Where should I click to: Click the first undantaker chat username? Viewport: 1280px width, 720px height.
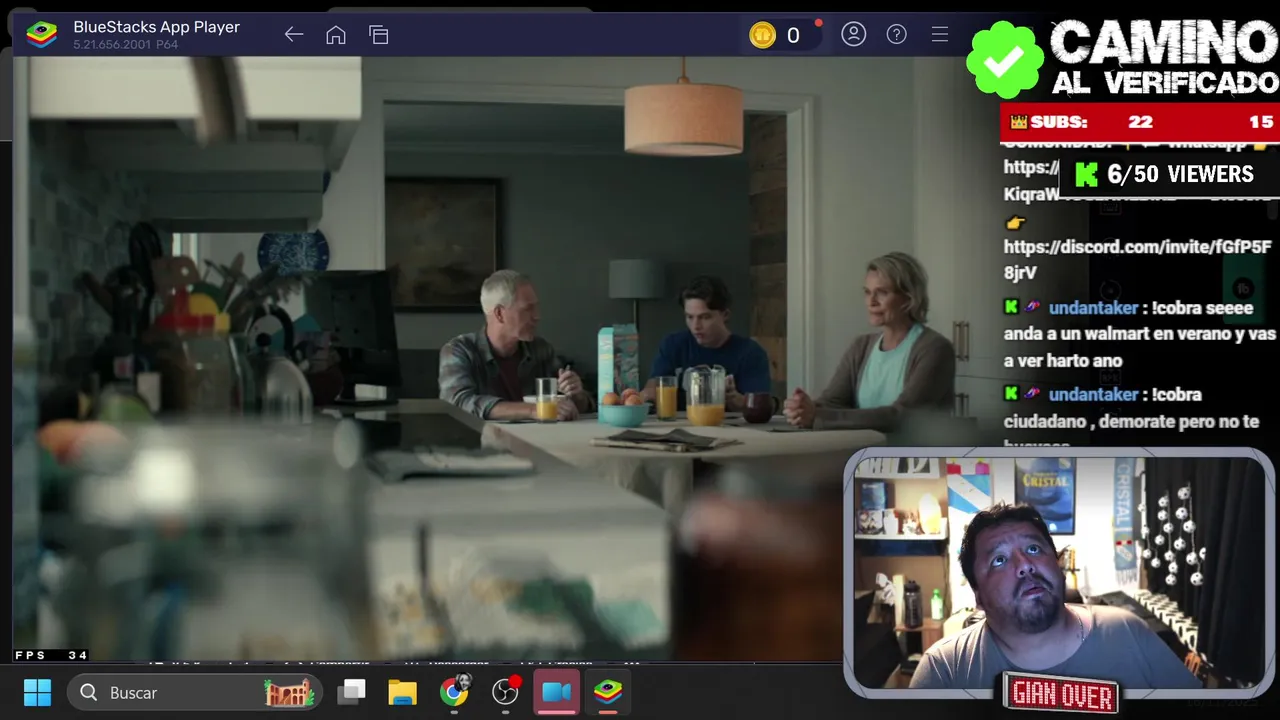[1093, 308]
